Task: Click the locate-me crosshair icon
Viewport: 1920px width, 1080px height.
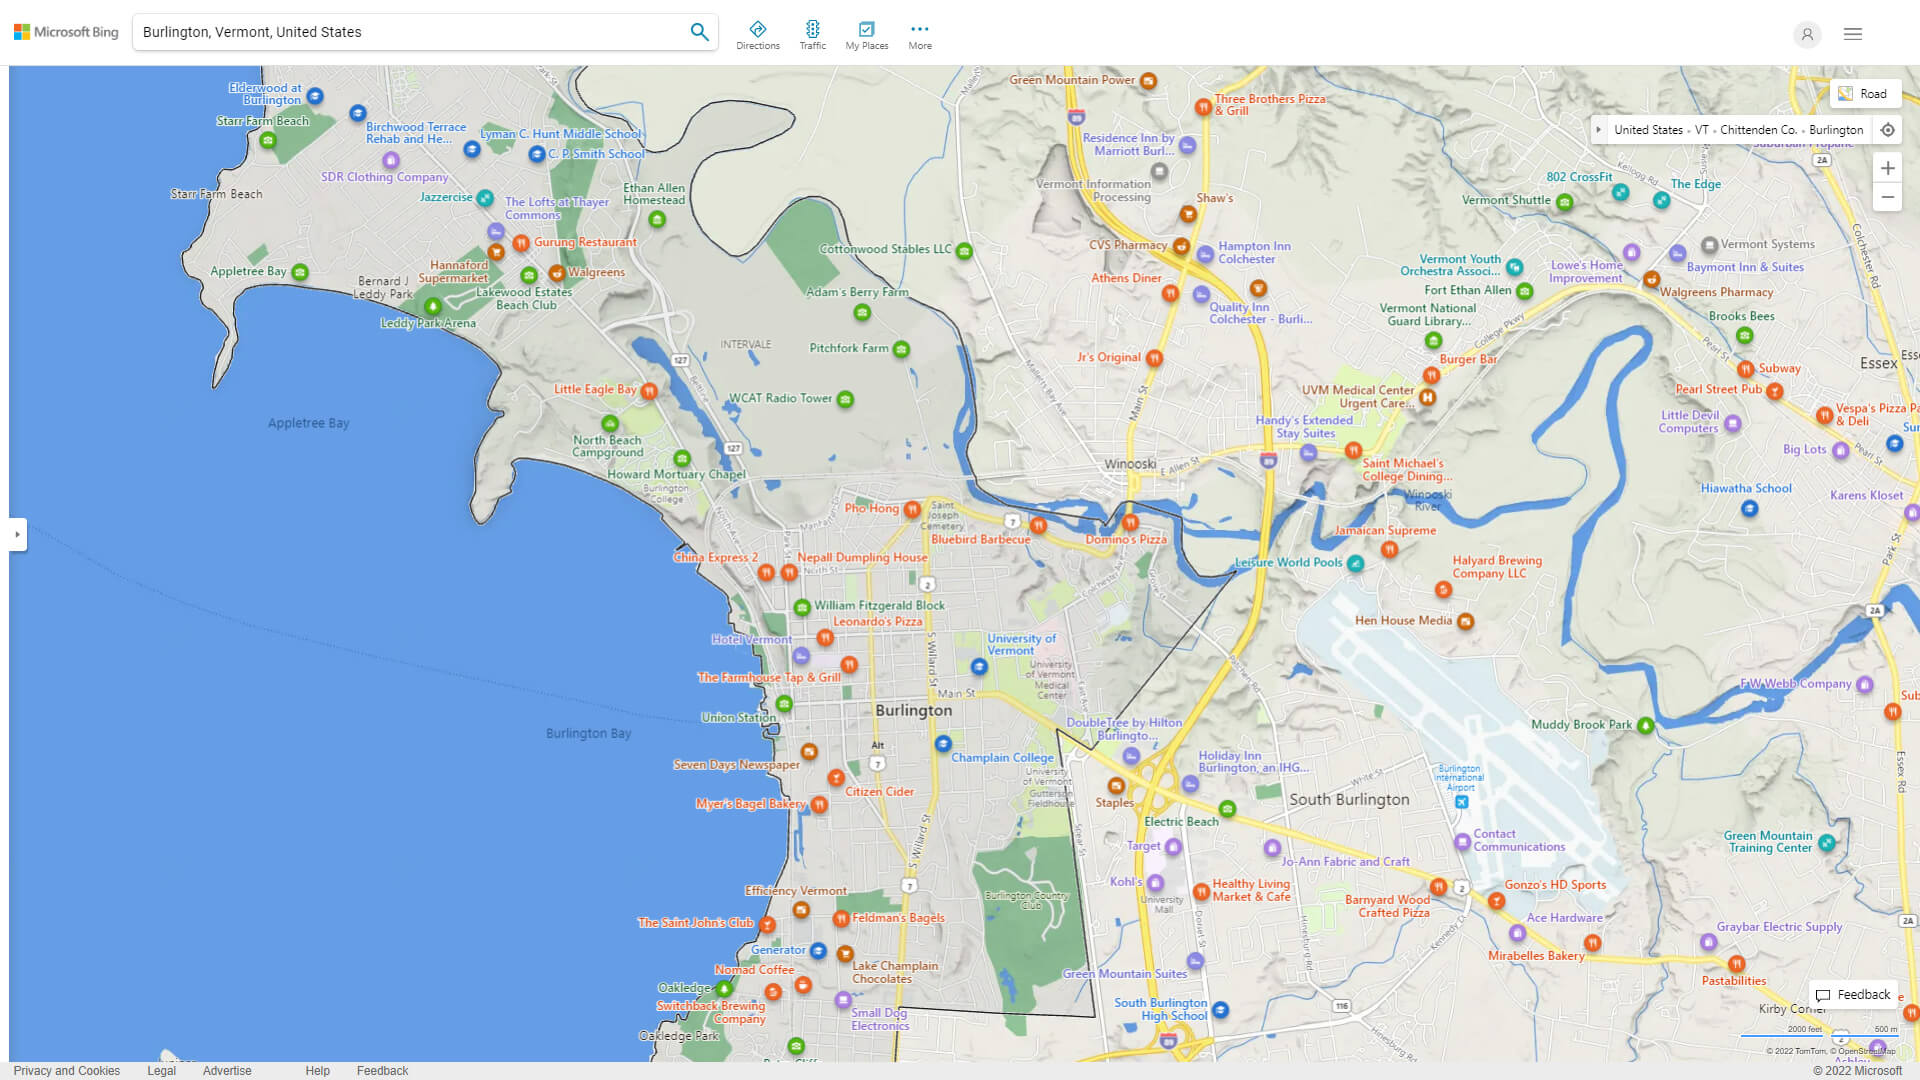Action: coord(1888,130)
